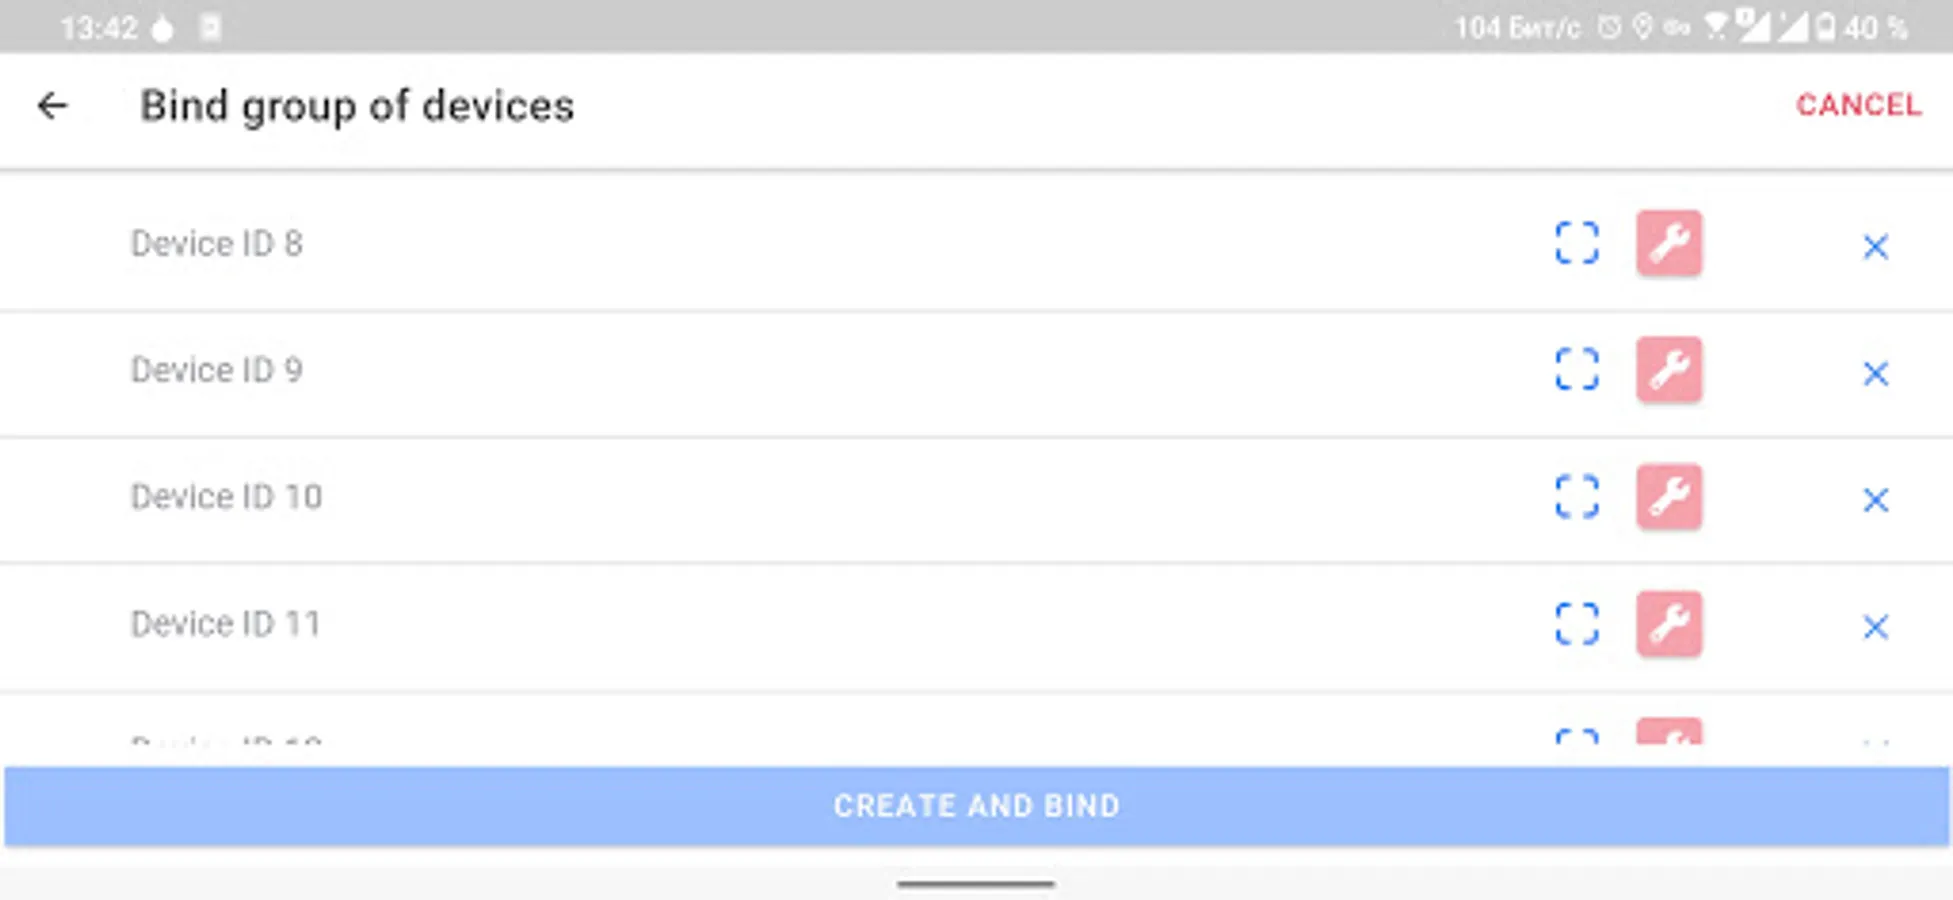Delete the Device ID 11 row
The width and height of the screenshot is (1953, 900).
pos(1875,627)
